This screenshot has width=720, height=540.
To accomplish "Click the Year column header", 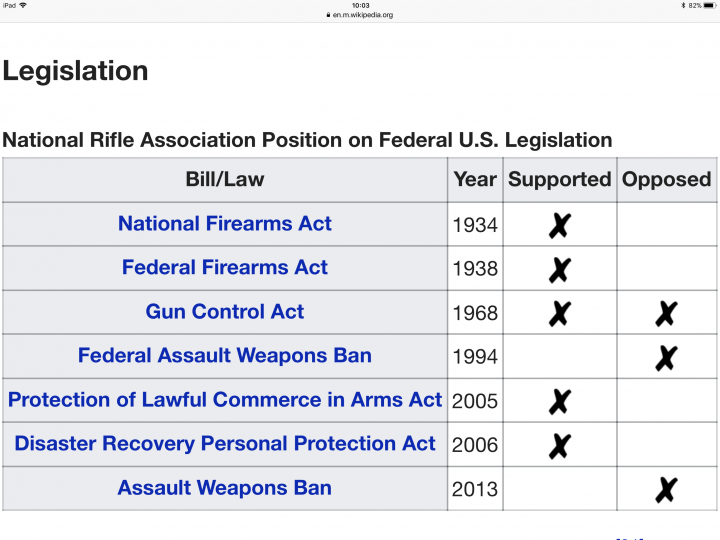I will 475,180.
